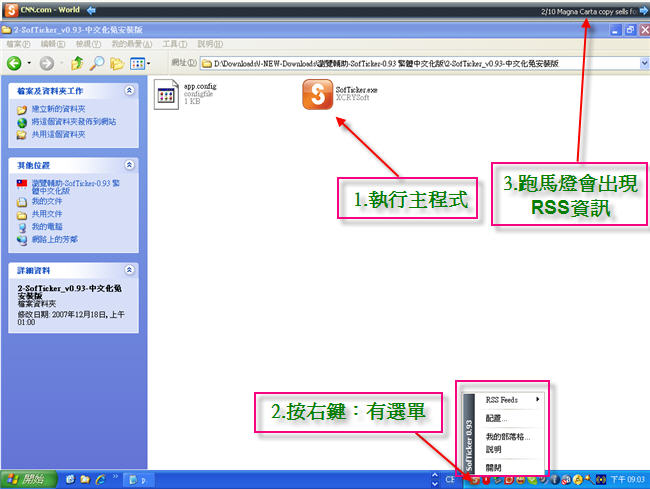The image size is (650, 489).
Task: Collapse the 詳細資料 panel
Action: [129, 270]
